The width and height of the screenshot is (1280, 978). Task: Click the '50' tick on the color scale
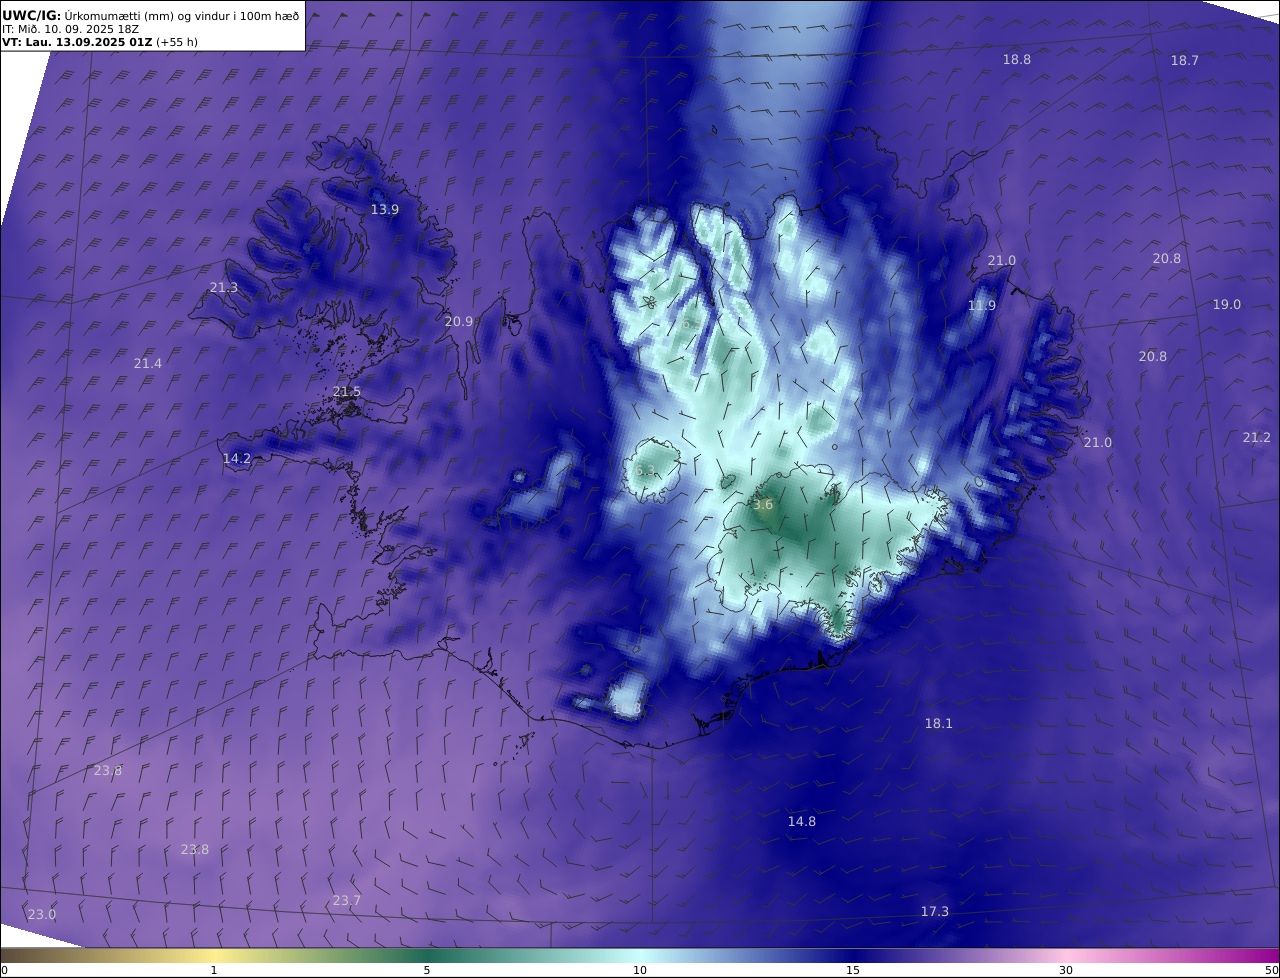pyautogui.click(x=1271, y=970)
